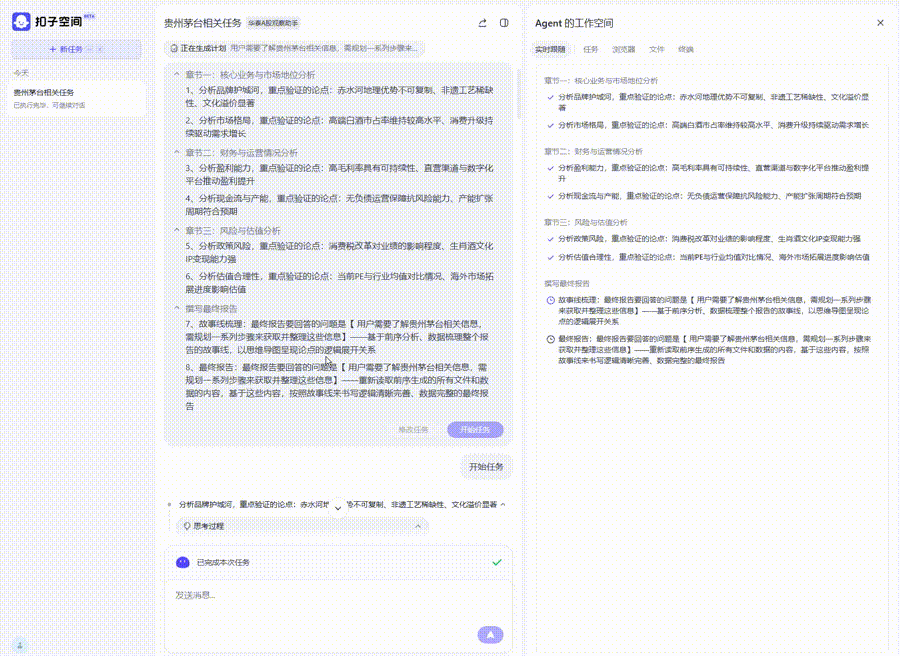Click the 今天 label in sidebar
900x656 pixels.
point(21,73)
